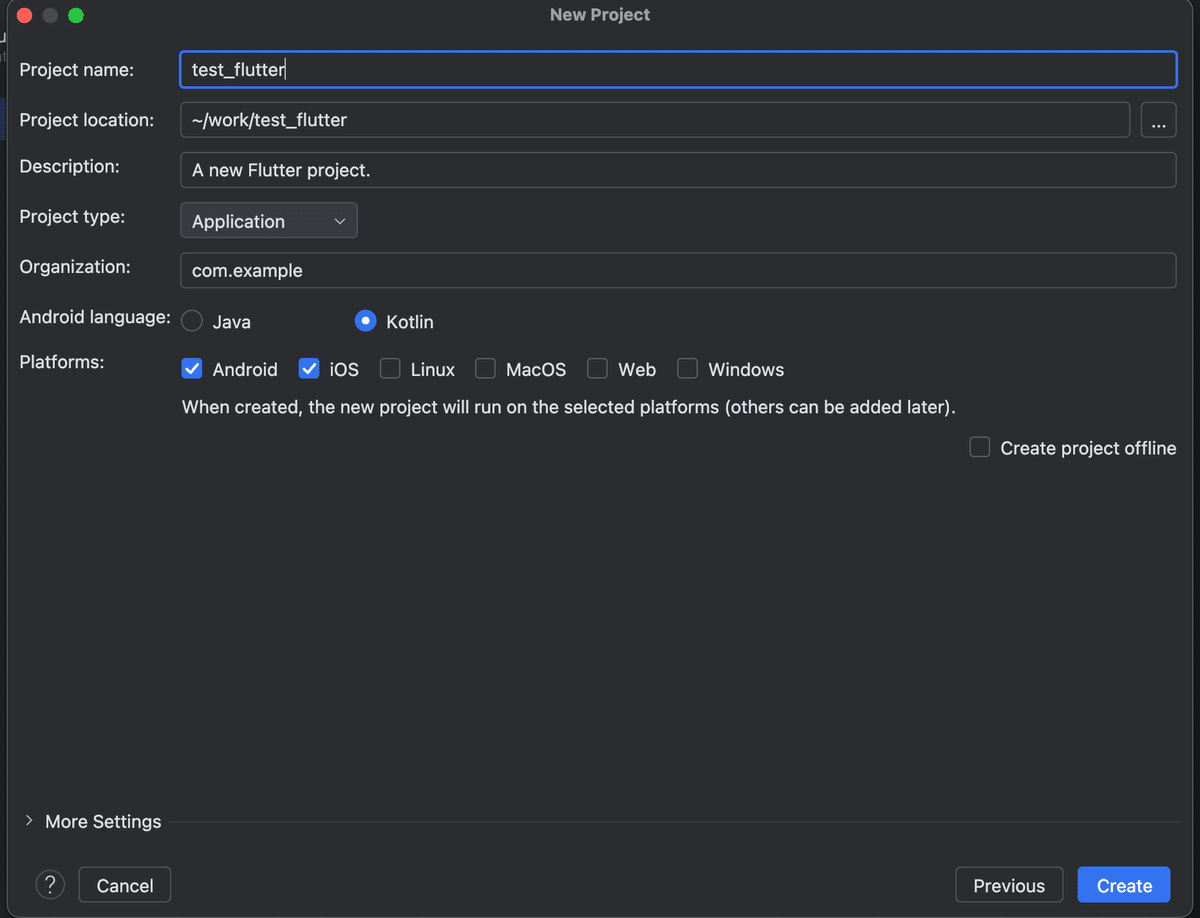Close the New Project window
The height and width of the screenshot is (918, 1200).
(24, 15)
